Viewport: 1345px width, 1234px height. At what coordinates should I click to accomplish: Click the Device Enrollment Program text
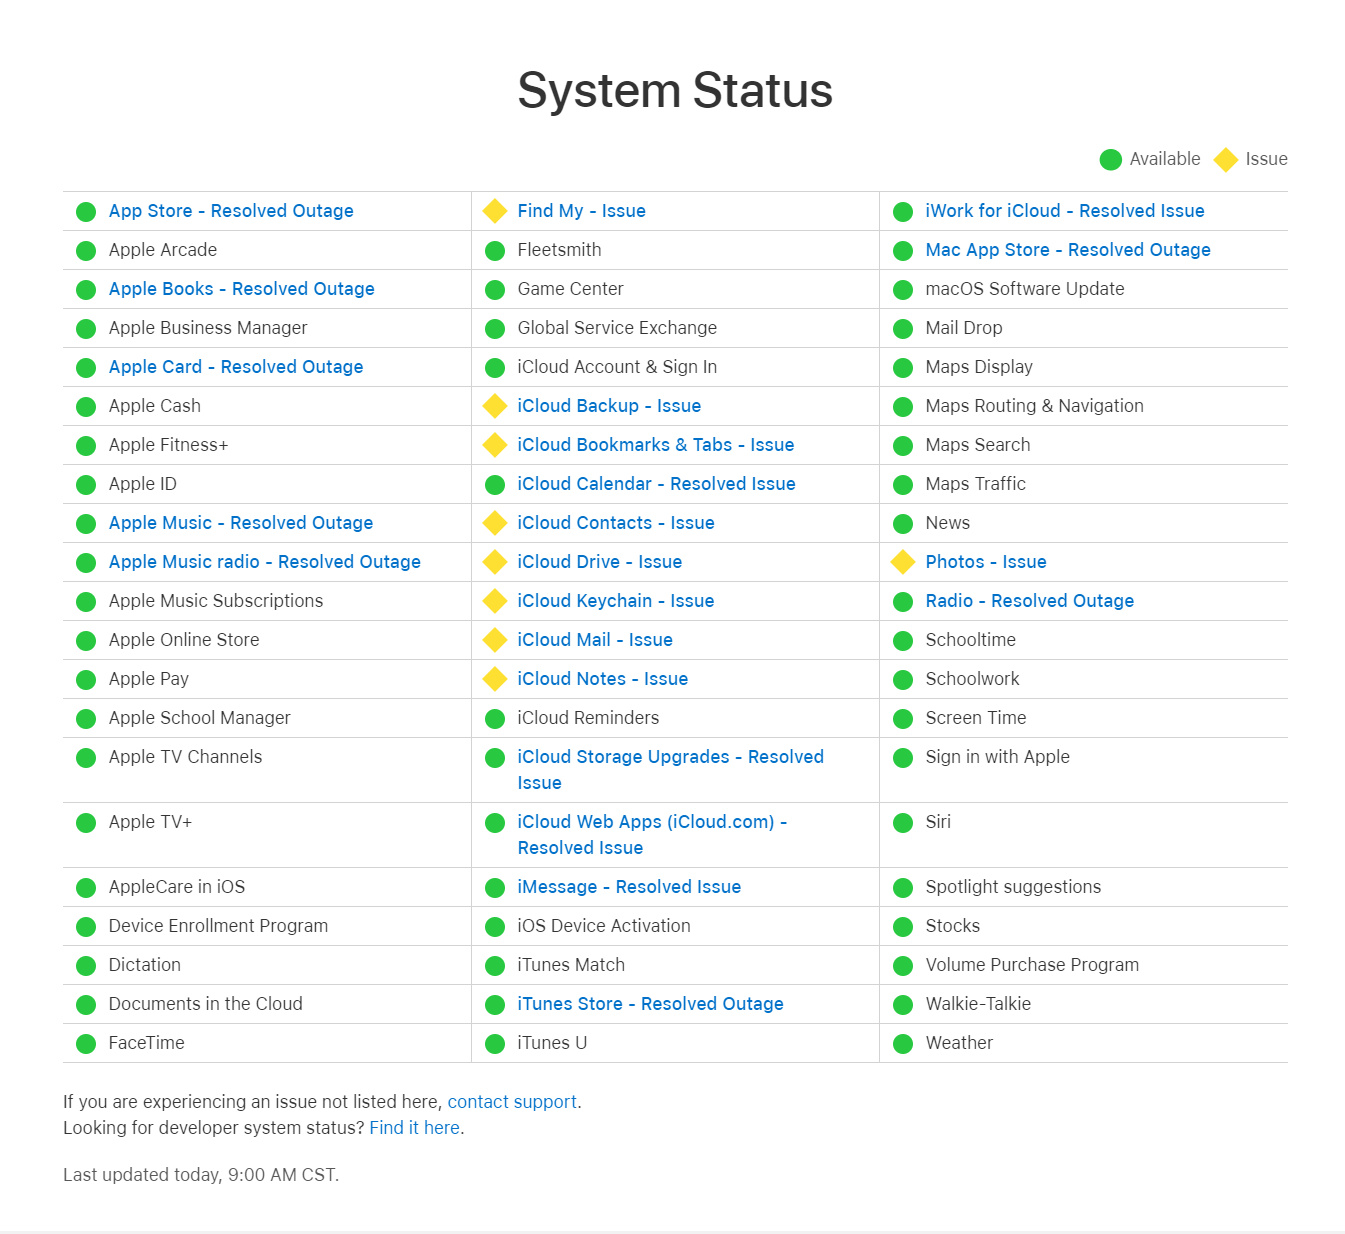218,926
